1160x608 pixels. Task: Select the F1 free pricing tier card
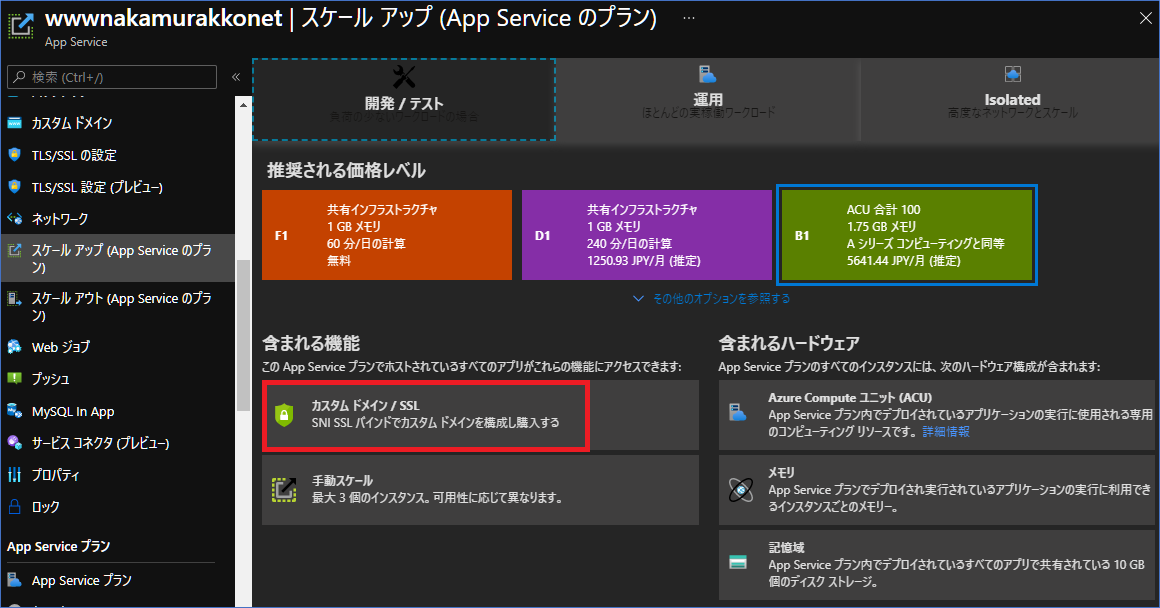387,235
